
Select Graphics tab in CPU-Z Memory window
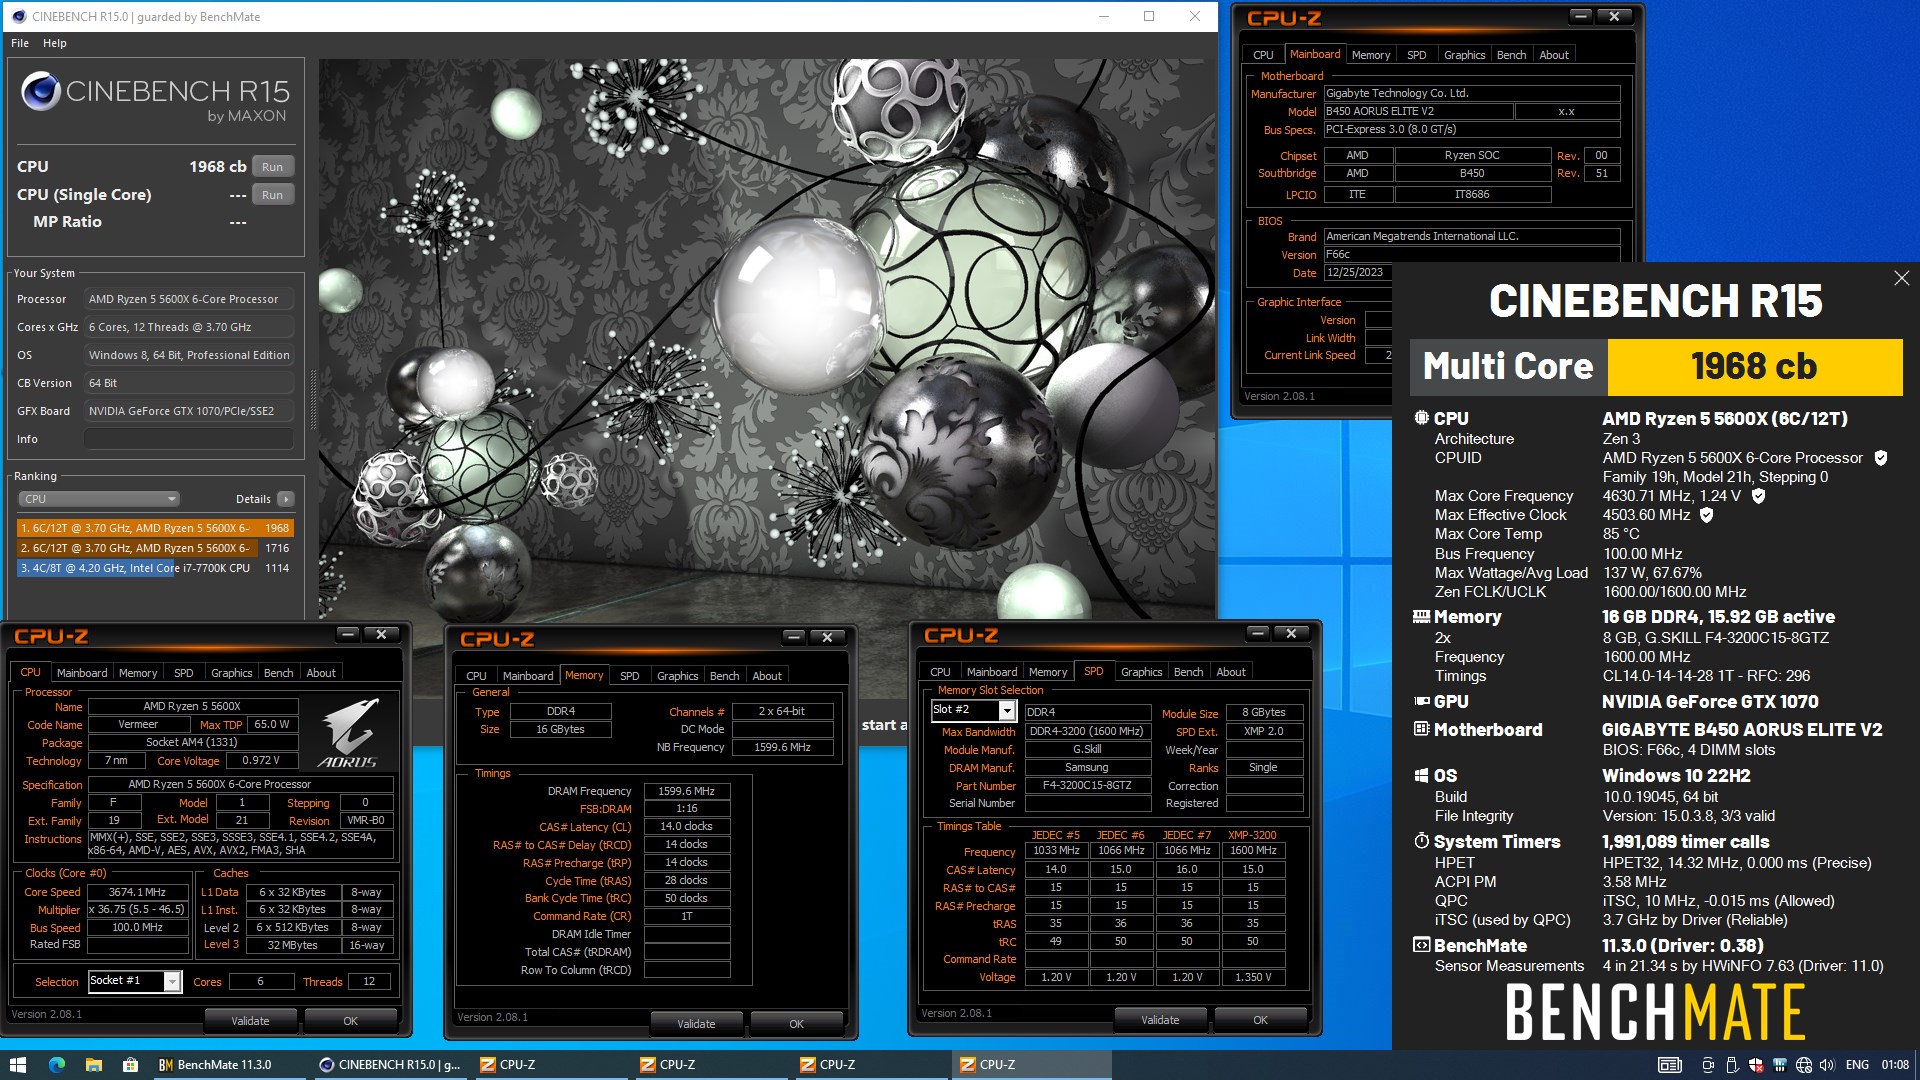coord(677,676)
